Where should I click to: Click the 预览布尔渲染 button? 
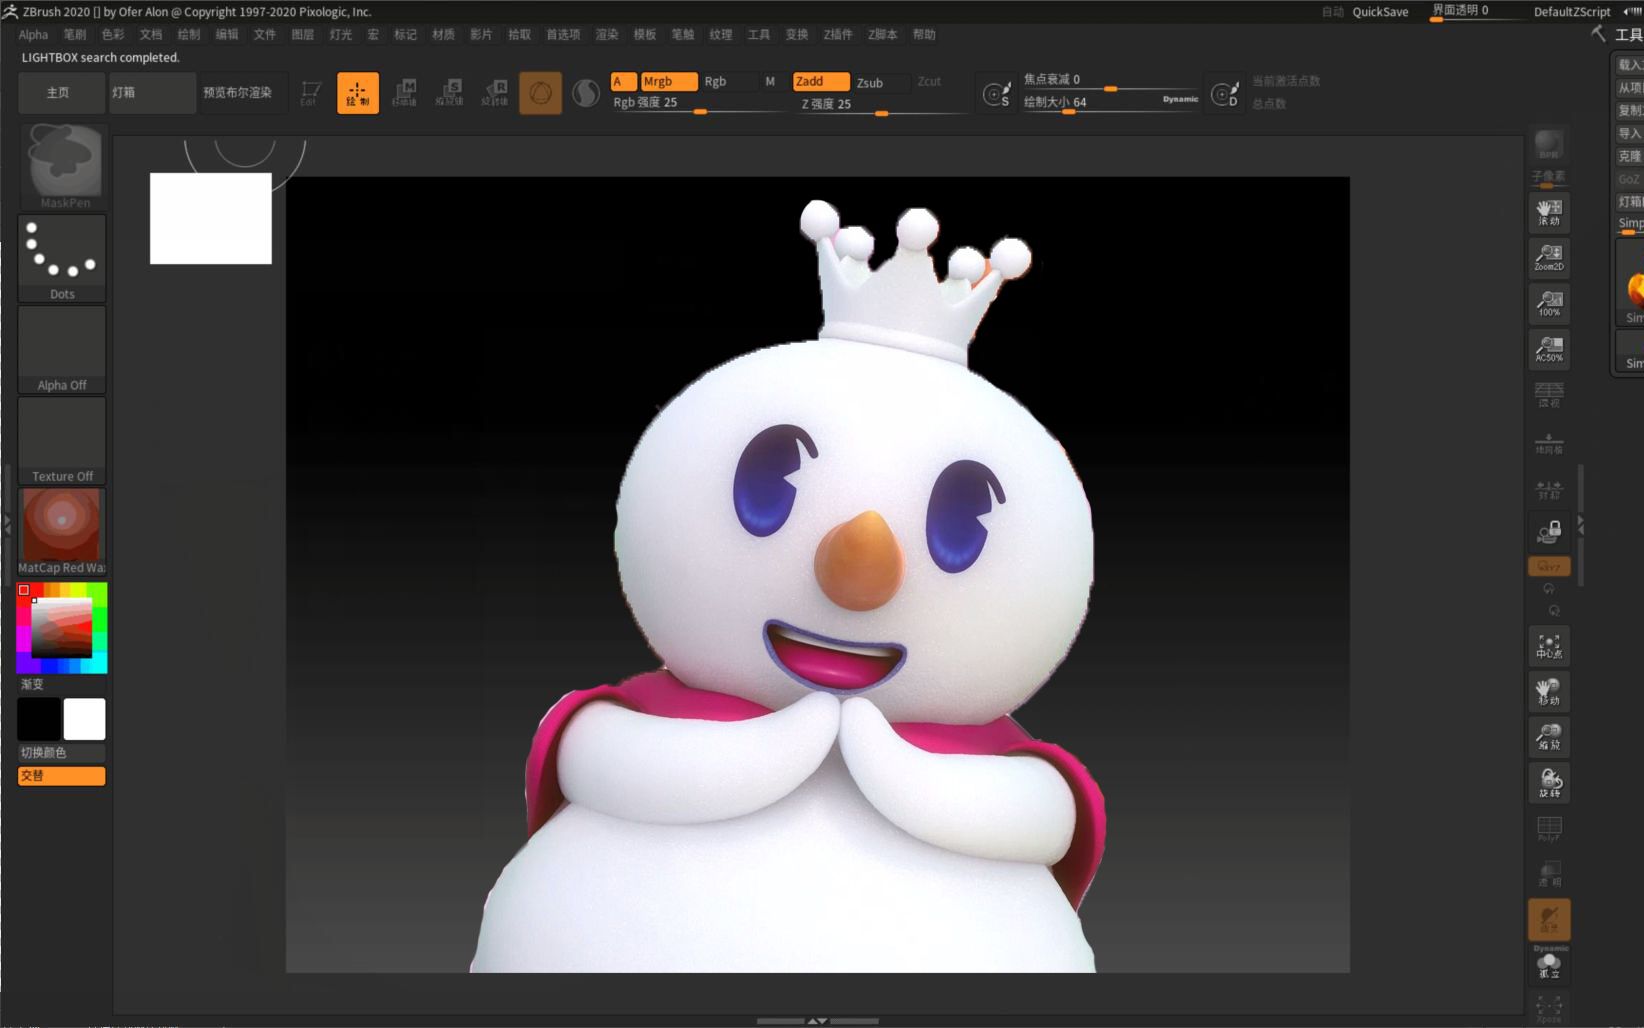pyautogui.click(x=244, y=93)
